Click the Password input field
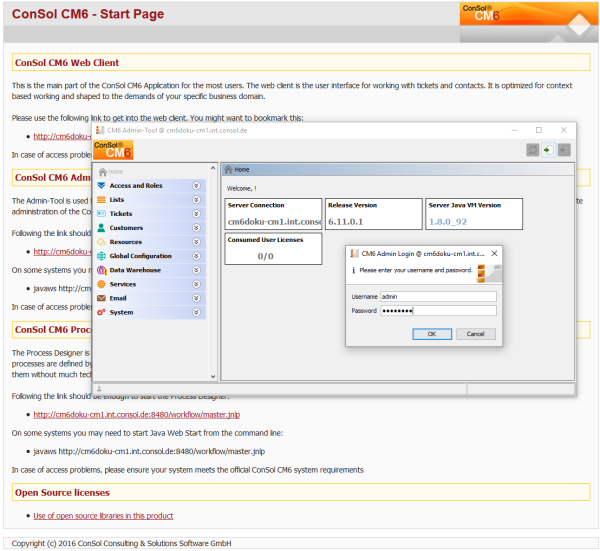The height and width of the screenshot is (551, 600). click(439, 310)
